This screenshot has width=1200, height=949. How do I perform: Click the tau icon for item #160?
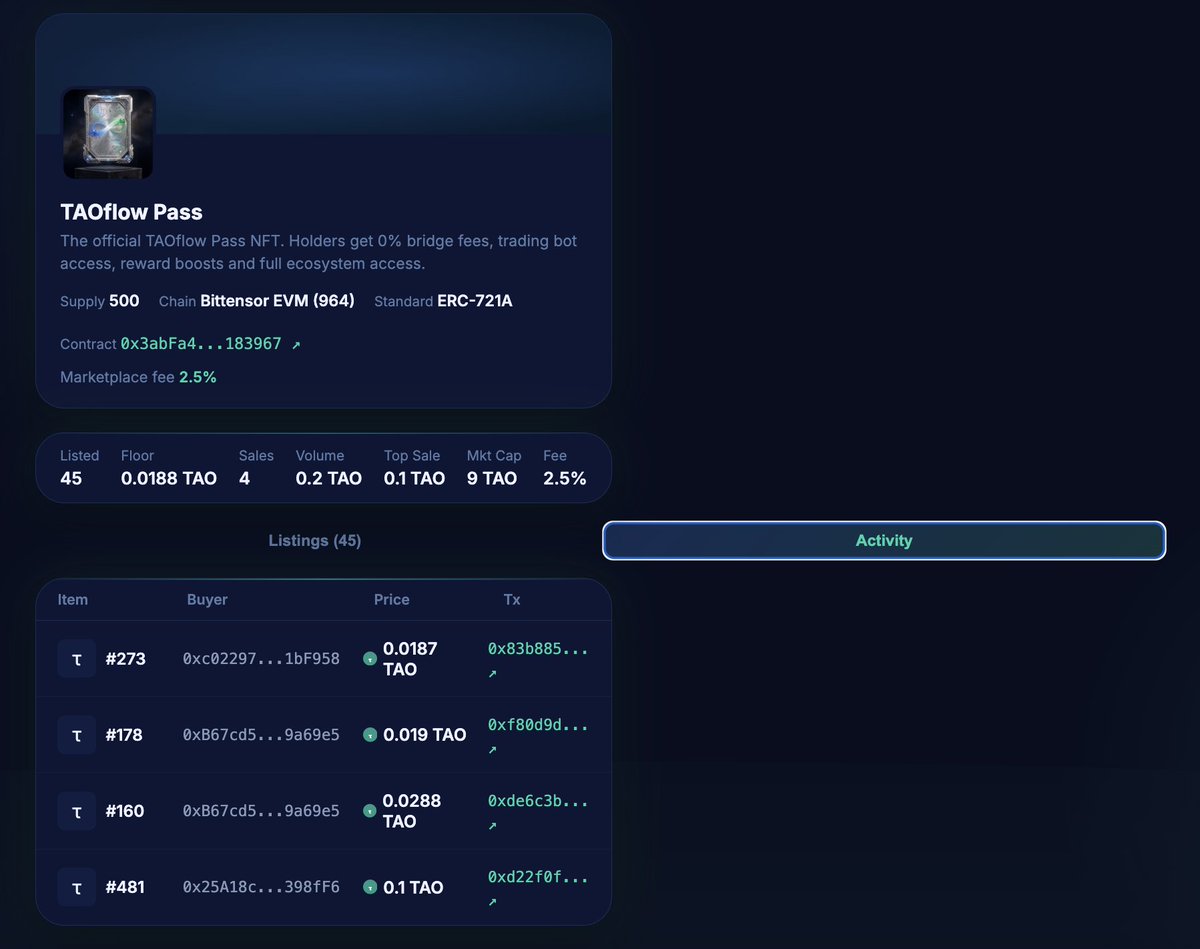click(x=77, y=811)
